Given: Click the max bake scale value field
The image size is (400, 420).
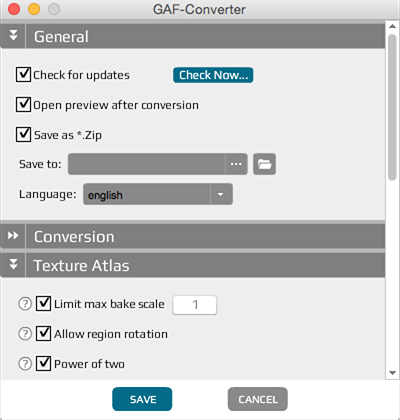Looking at the screenshot, I should pos(195,305).
